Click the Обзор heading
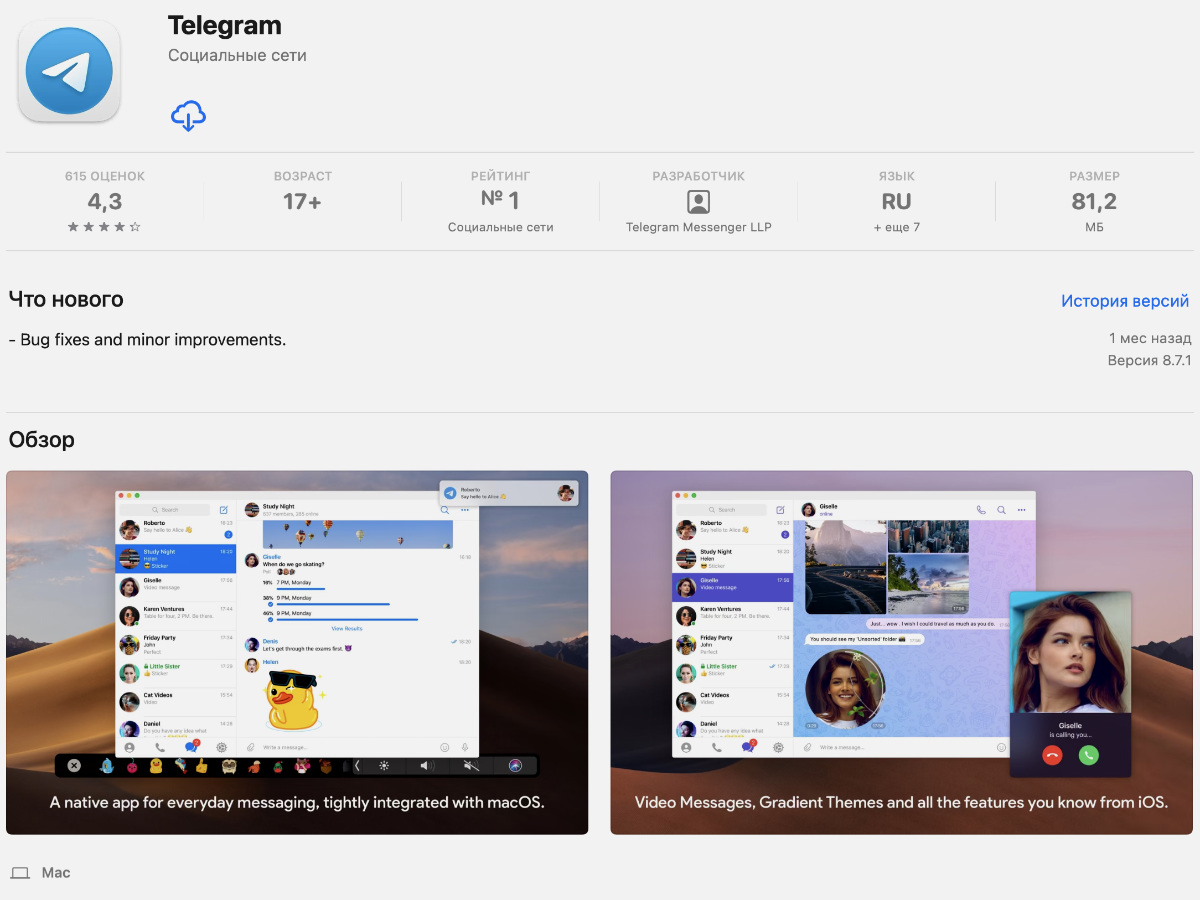 coord(41,439)
